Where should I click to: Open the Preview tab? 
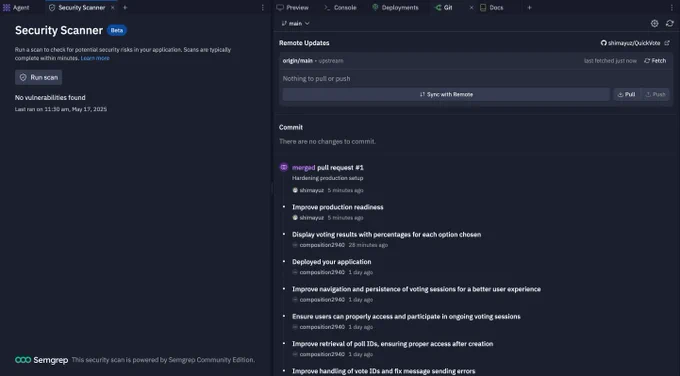pos(293,7)
